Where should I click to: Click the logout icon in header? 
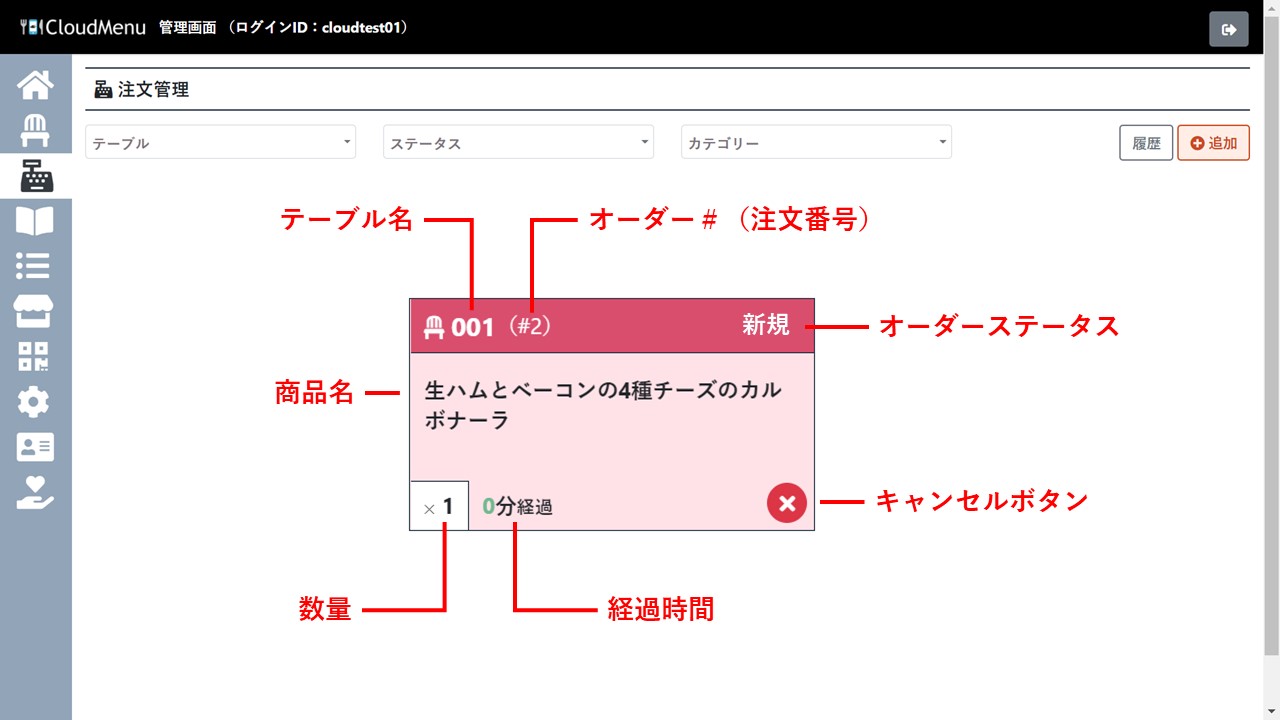pos(1229,29)
